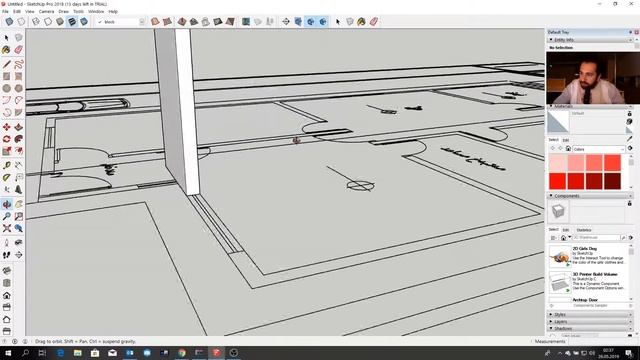Select the Polygon tool
This screenshot has width=640, height=360.
[18, 88]
